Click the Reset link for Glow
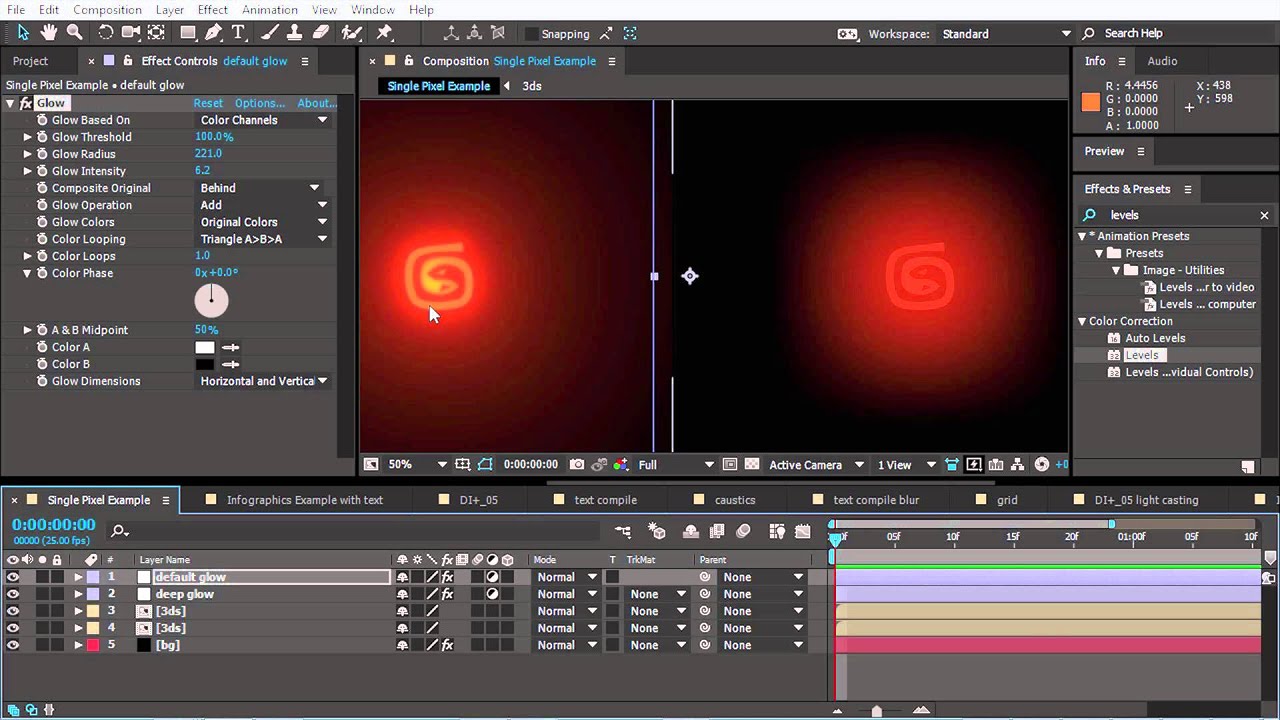 (x=208, y=103)
